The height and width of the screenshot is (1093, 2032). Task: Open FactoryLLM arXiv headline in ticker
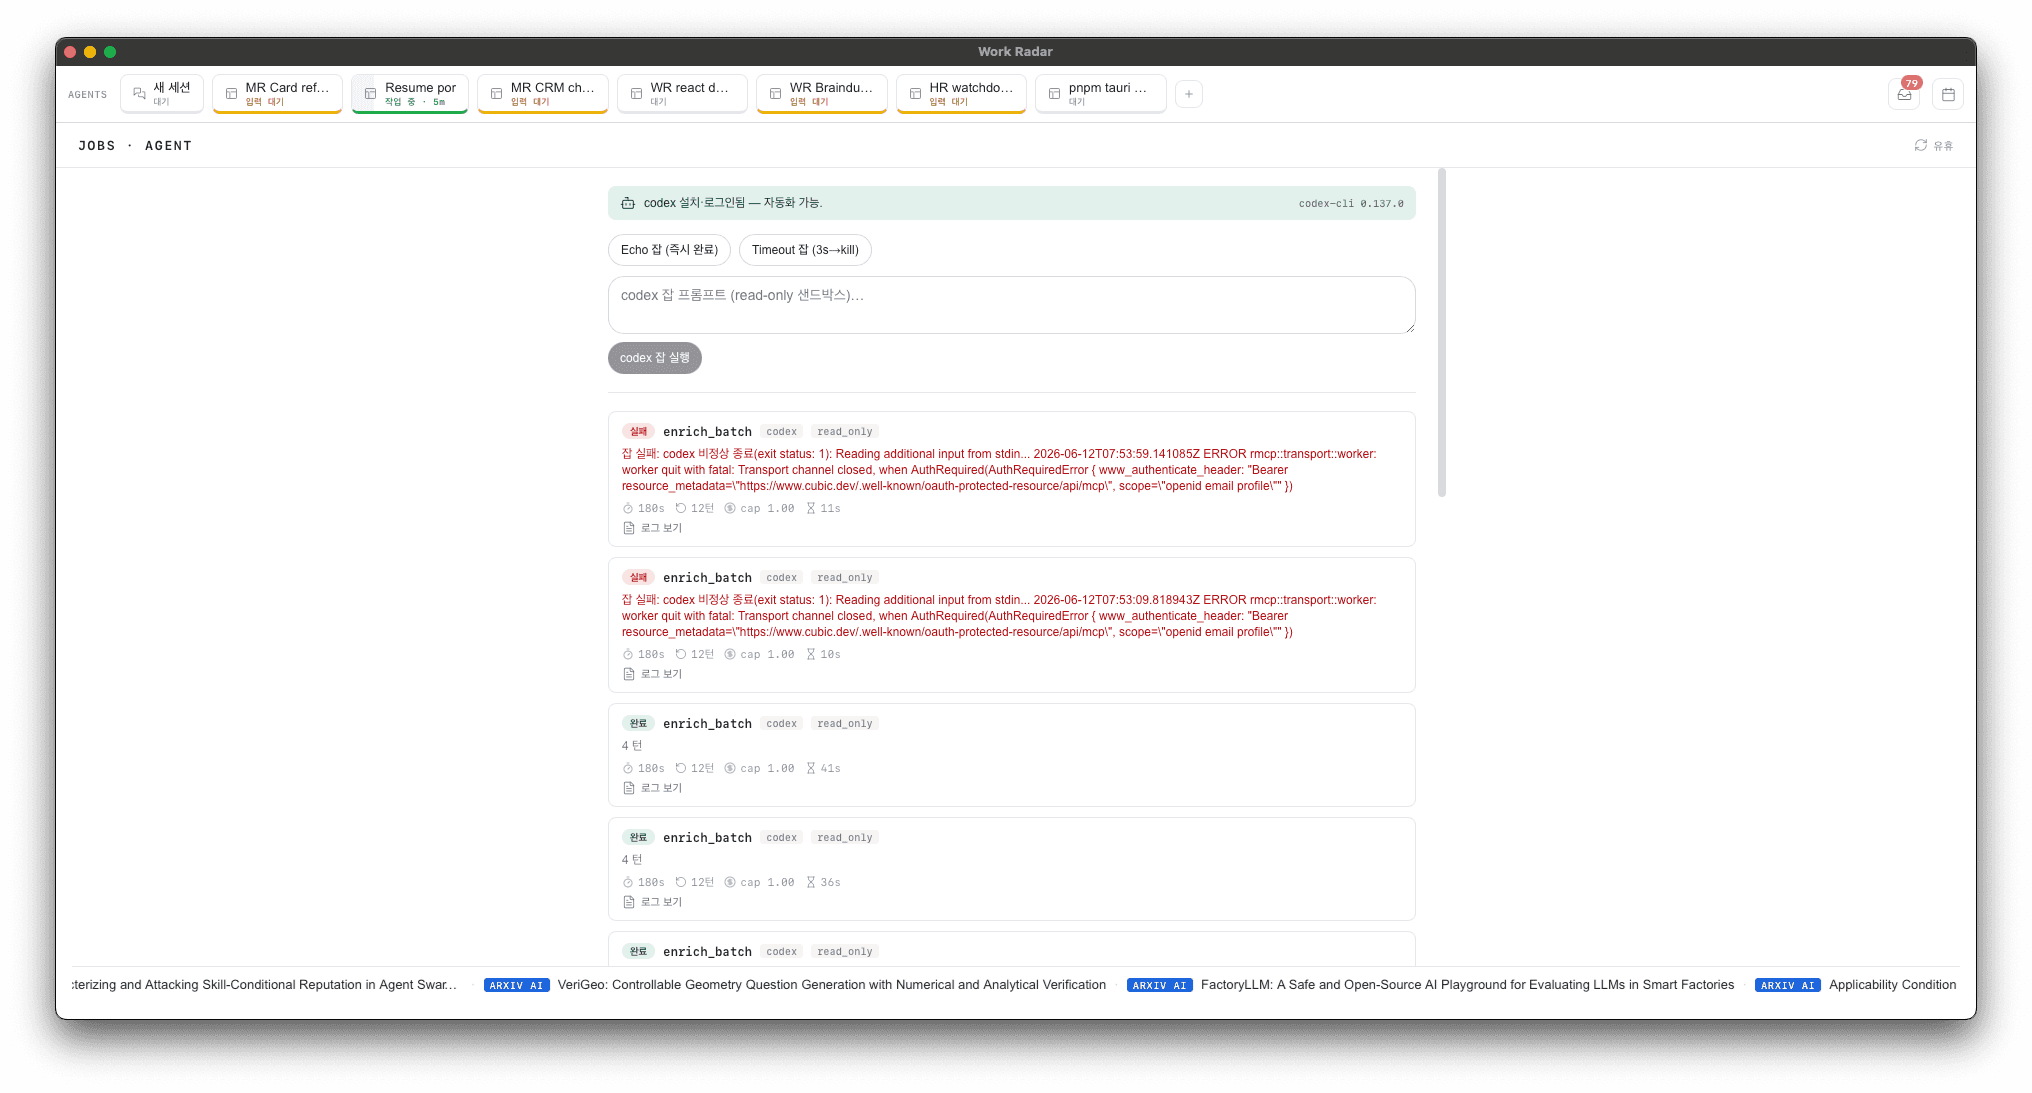(1467, 985)
